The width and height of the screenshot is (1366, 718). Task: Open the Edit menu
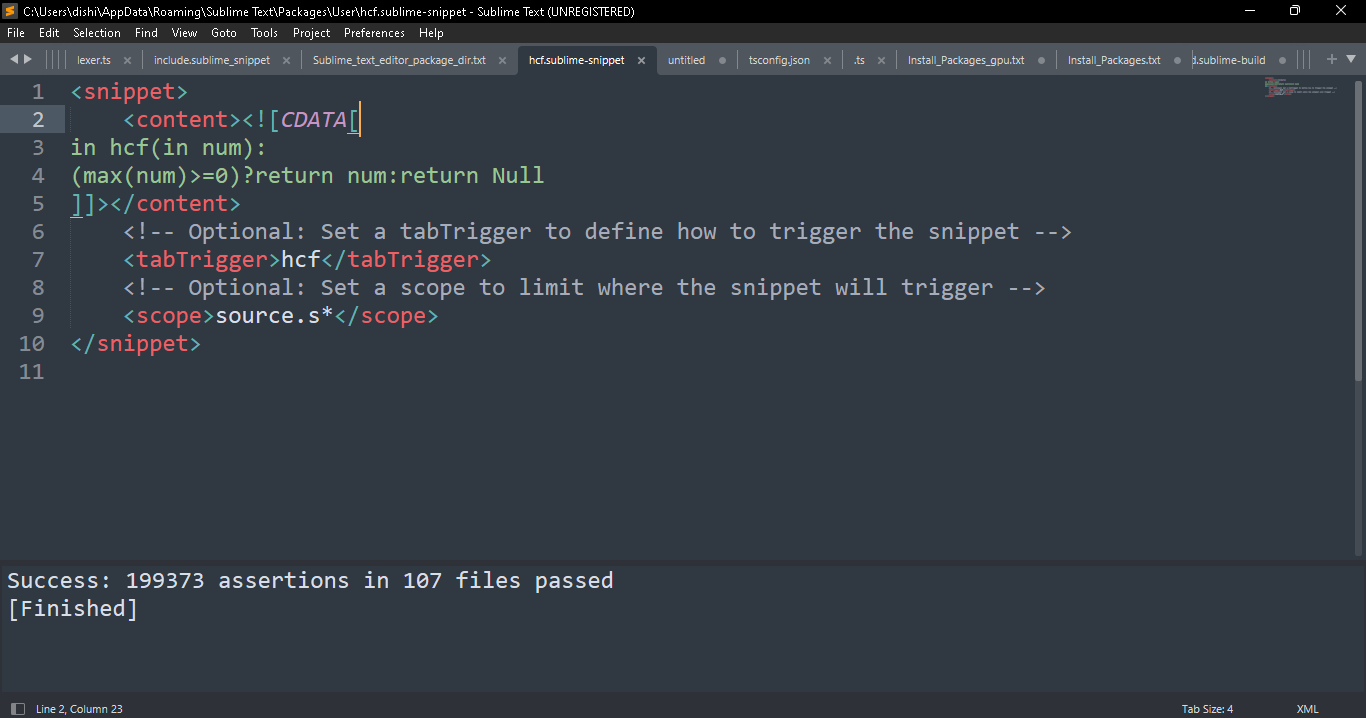(x=49, y=33)
